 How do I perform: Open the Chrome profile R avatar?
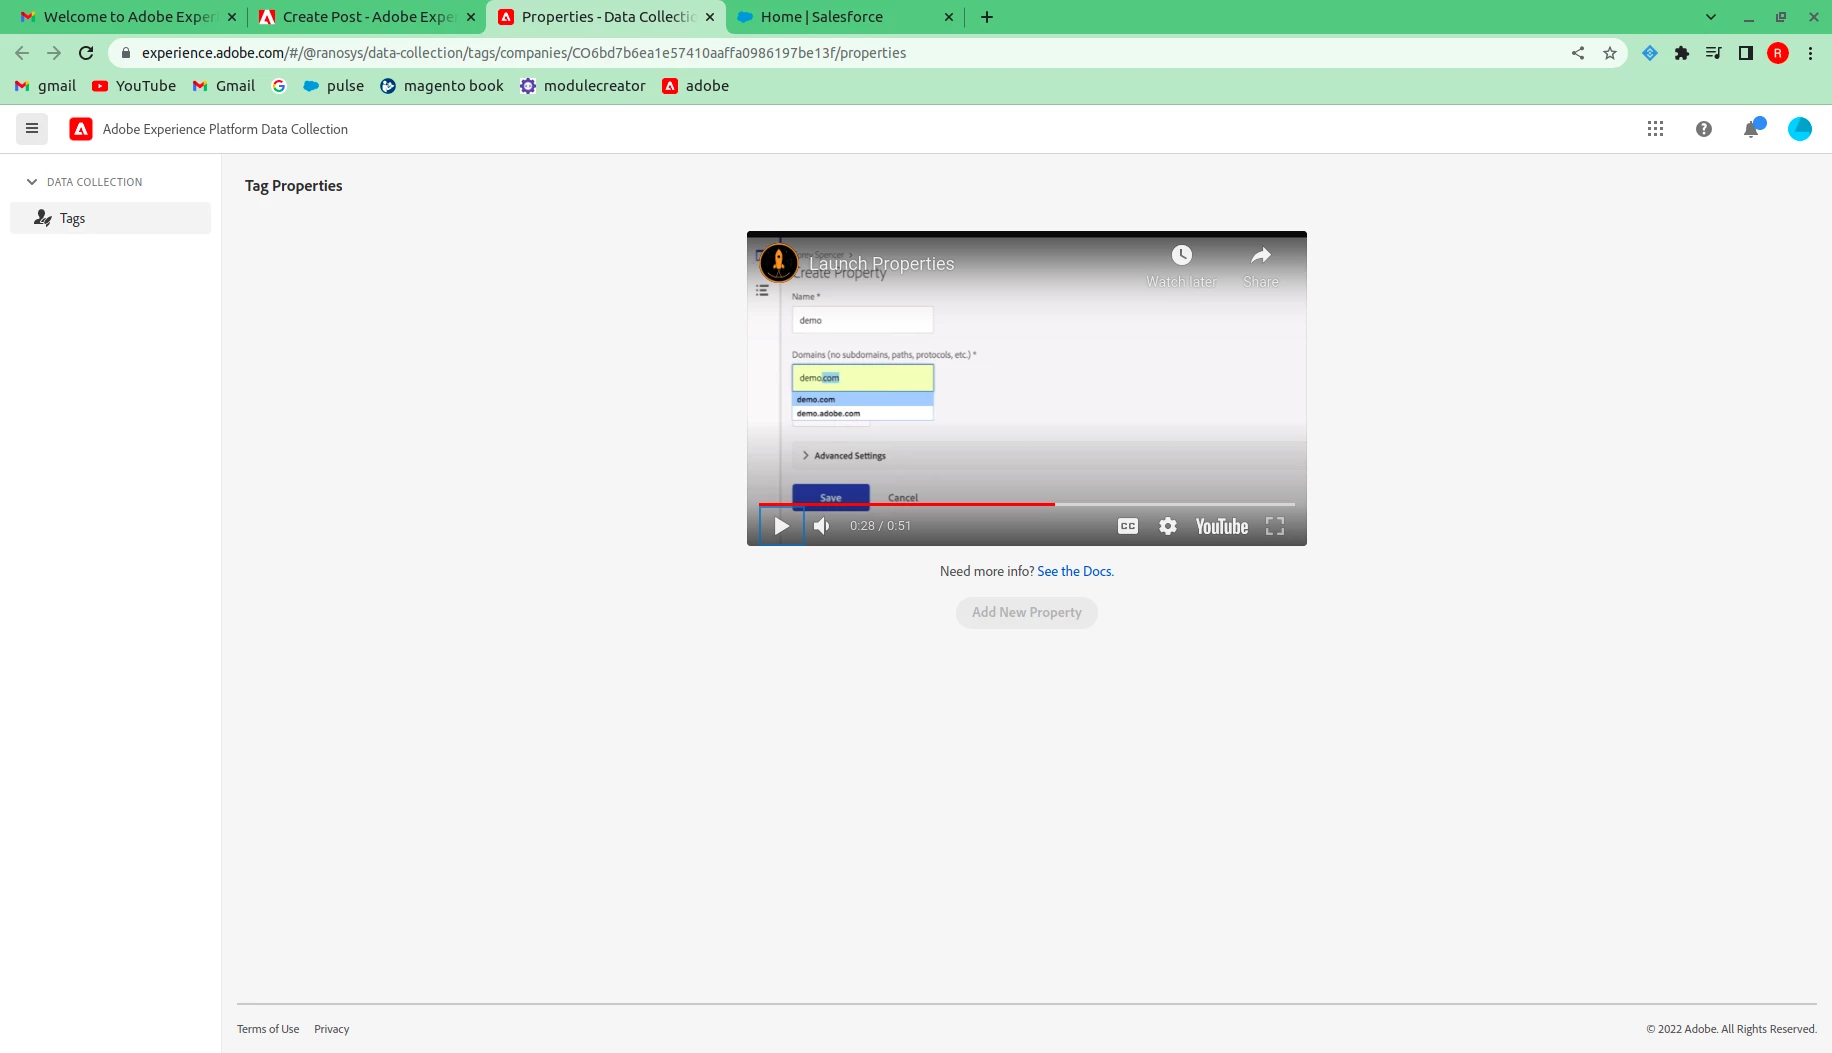coord(1778,53)
